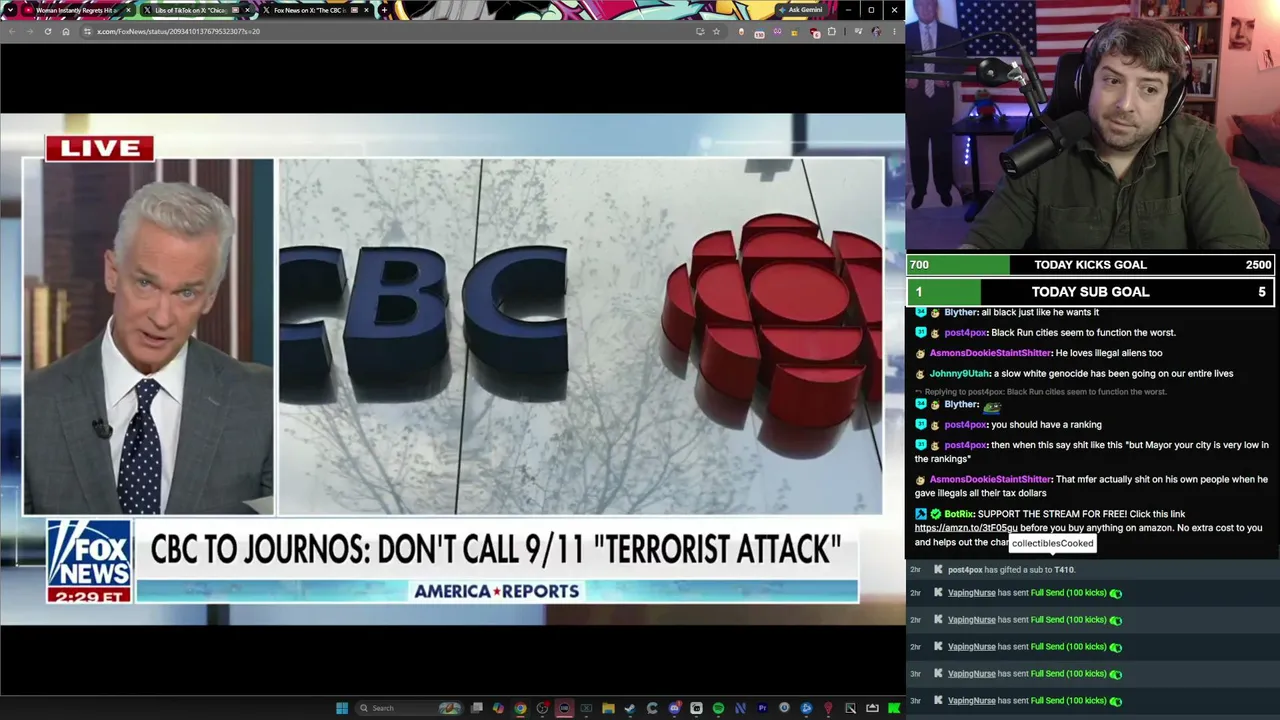Viewport: 1280px width, 720px height.
Task: Open Blyther's profile from "all black" message
Action: [x=961, y=312]
